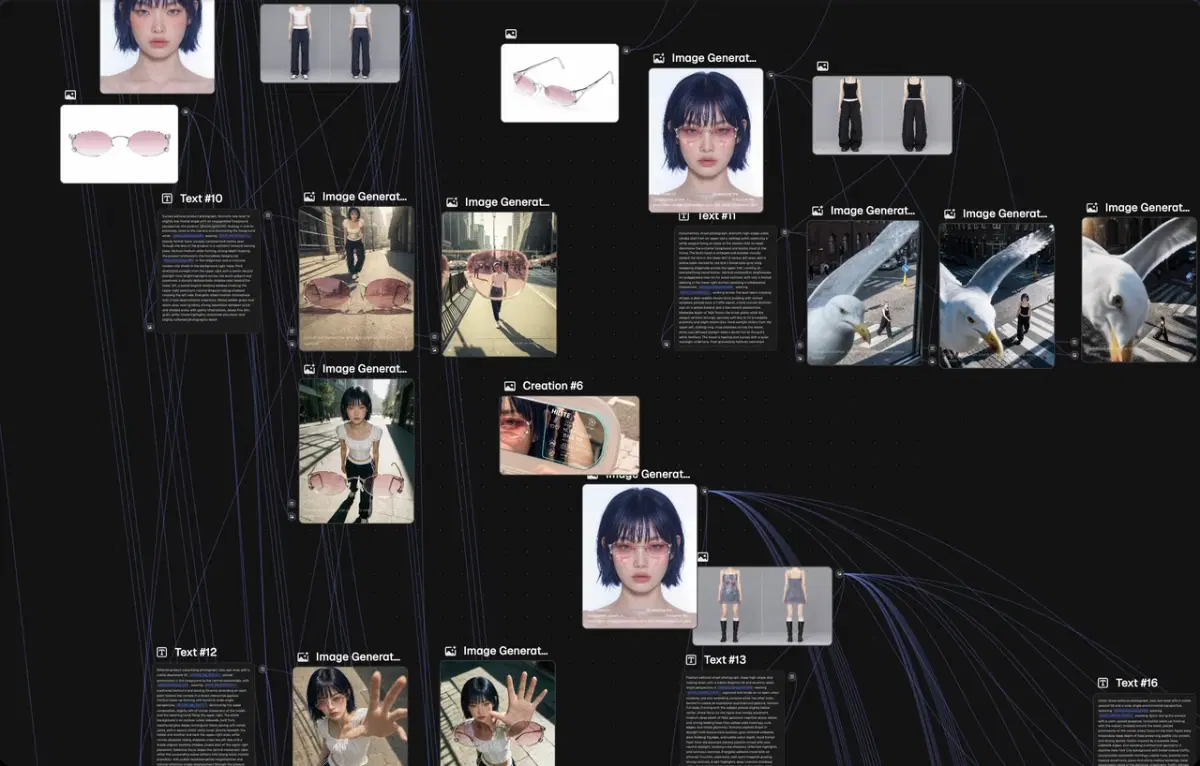Open the top-center sunglasses product thumbnail
The height and width of the screenshot is (766, 1200).
click(560, 83)
